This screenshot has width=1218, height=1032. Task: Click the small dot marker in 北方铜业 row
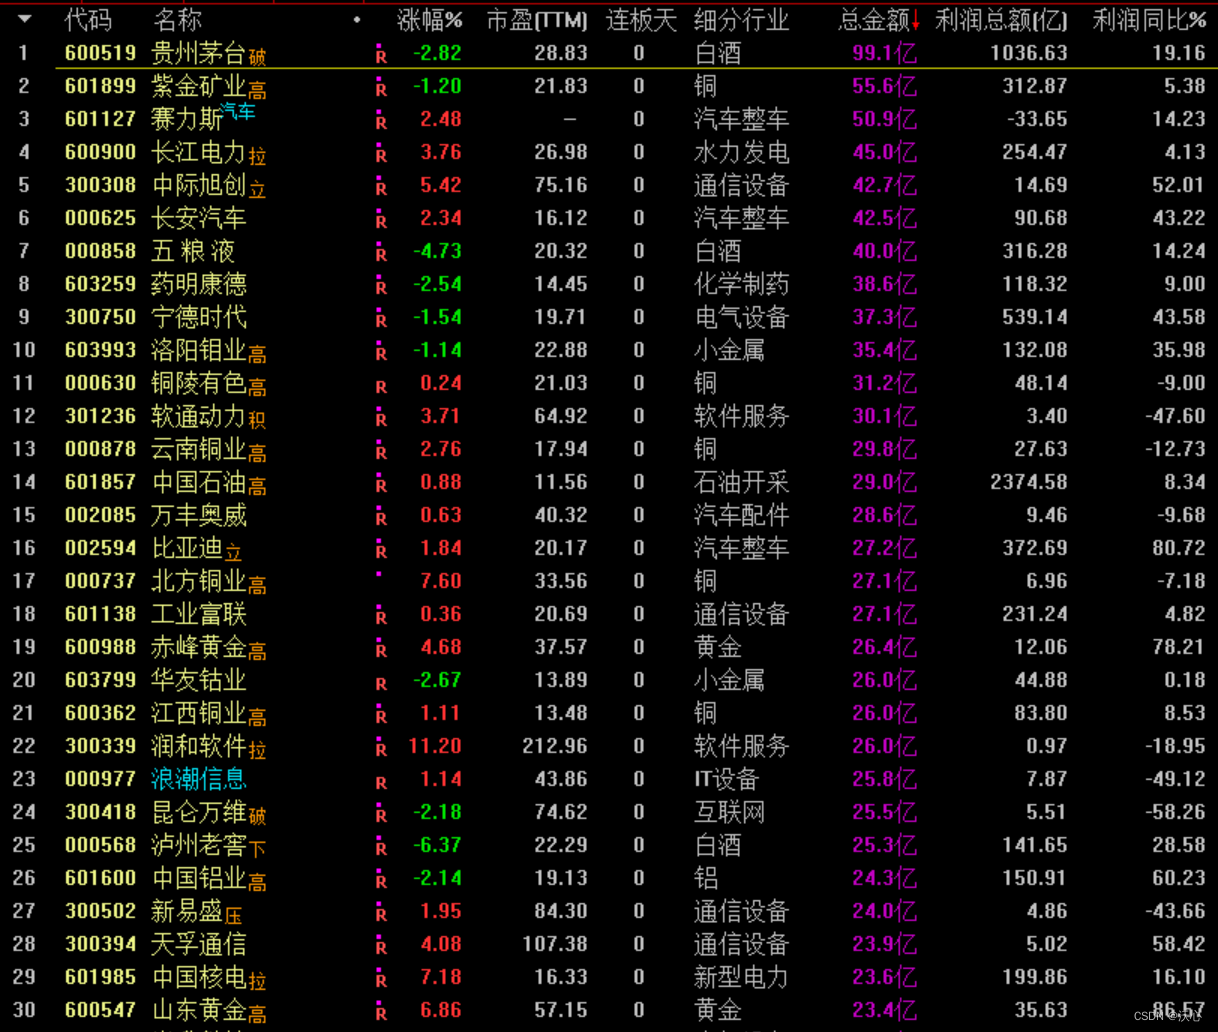tap(378, 574)
